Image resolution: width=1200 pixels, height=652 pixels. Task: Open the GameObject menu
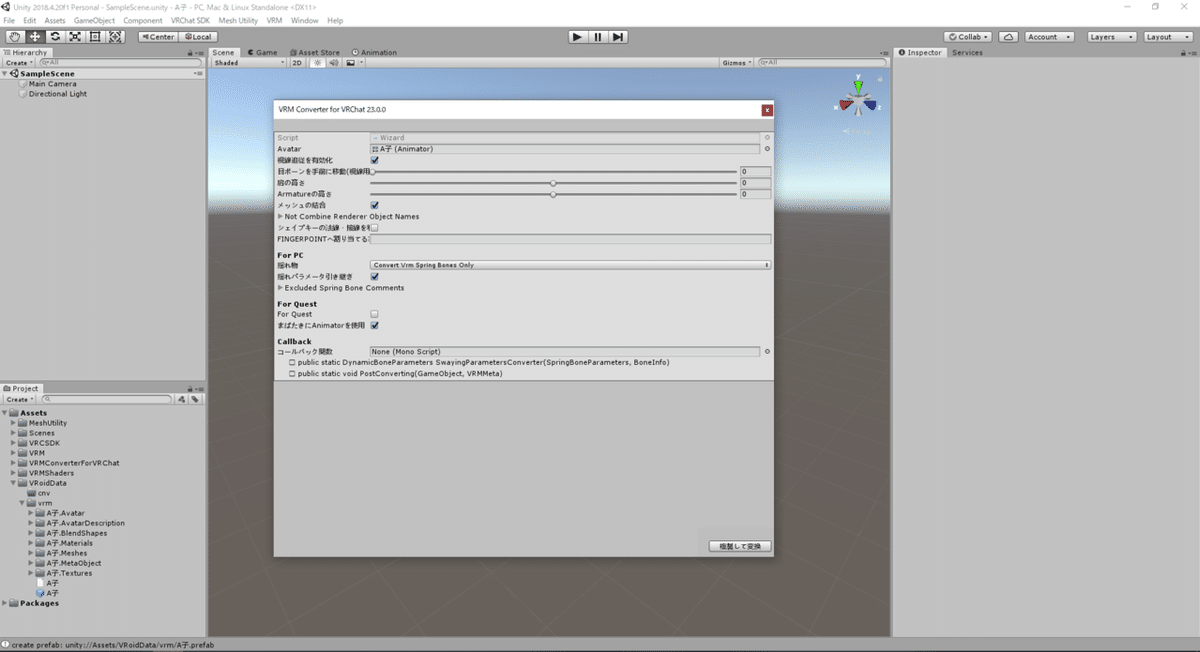94,20
